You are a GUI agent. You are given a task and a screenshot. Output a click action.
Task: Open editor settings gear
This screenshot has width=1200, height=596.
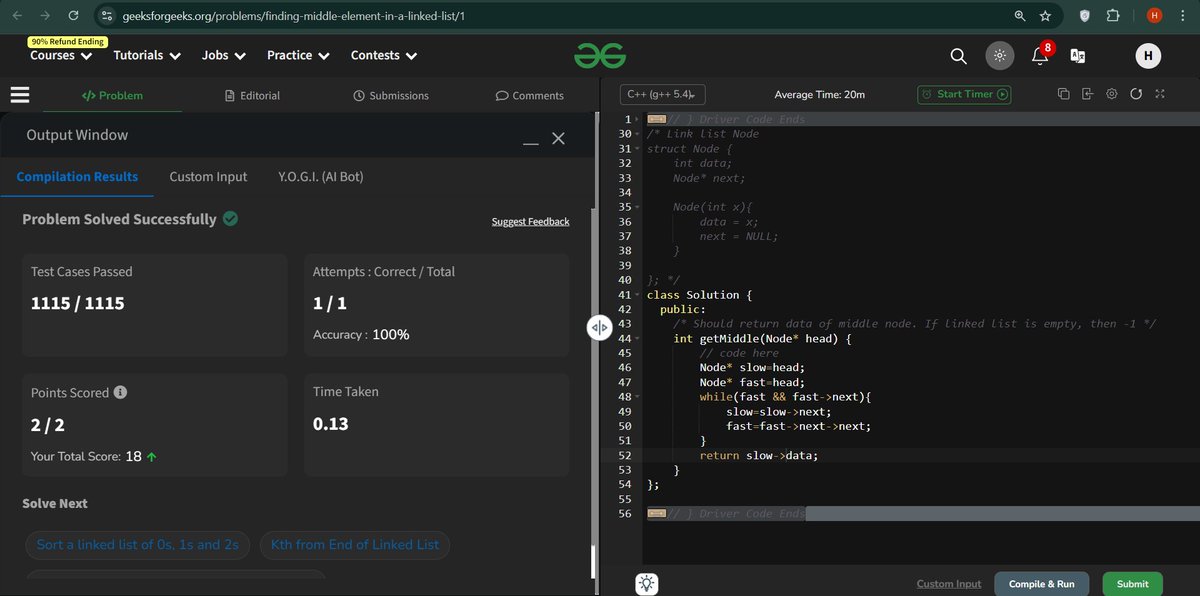pos(1111,94)
